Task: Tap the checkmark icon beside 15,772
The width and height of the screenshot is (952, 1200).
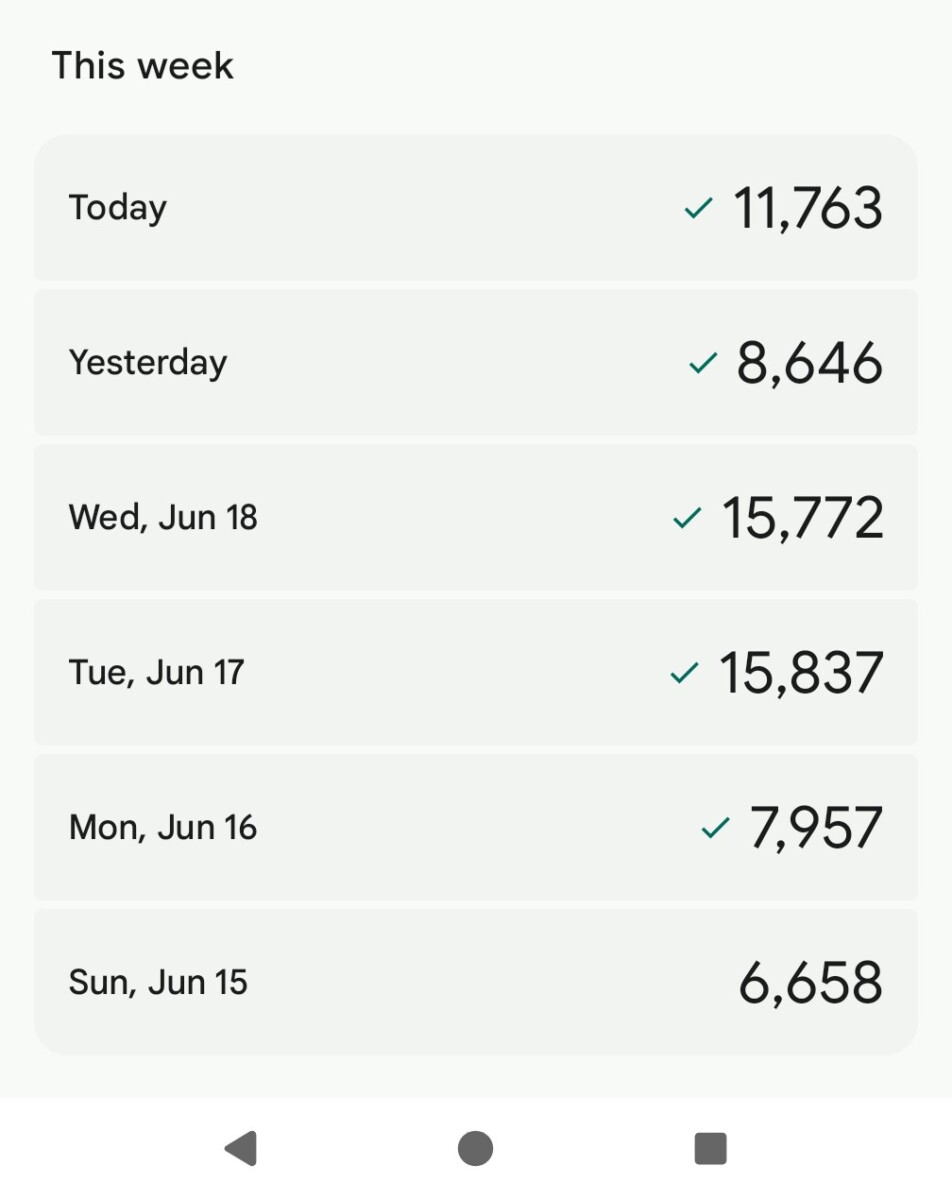Action: [x=687, y=518]
